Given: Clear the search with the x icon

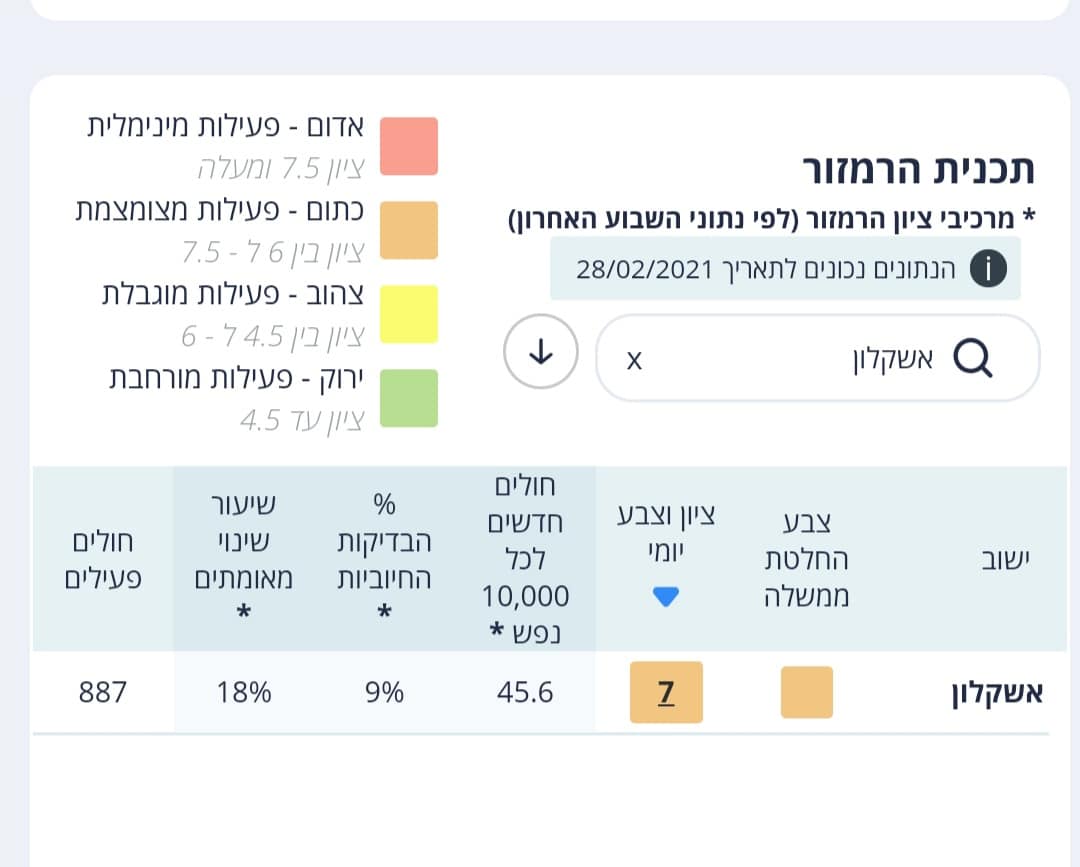Looking at the screenshot, I should (x=634, y=360).
